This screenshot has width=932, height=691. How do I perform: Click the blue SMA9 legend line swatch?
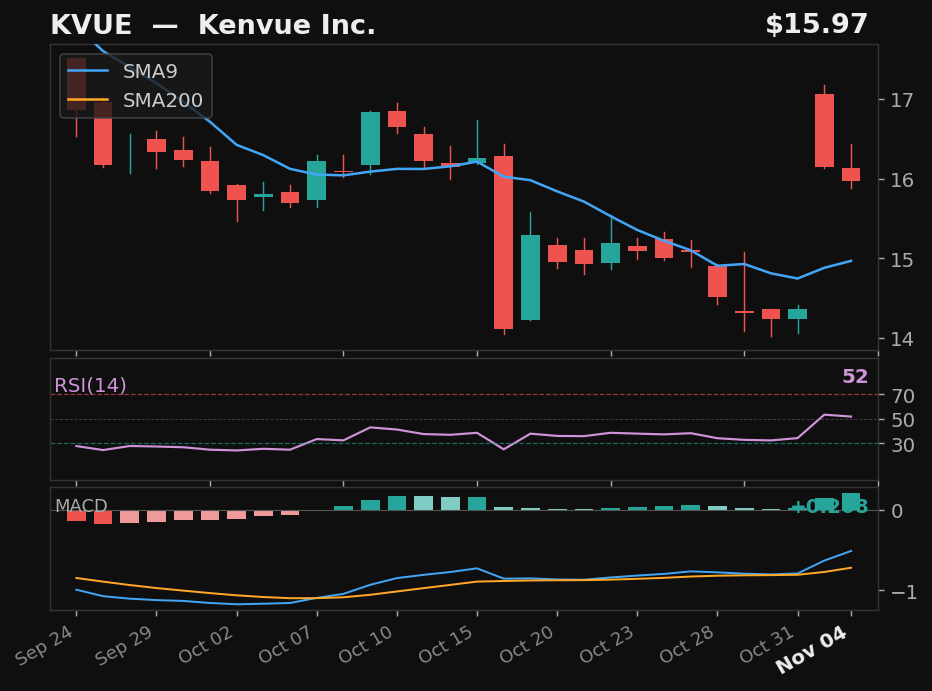pos(88,71)
